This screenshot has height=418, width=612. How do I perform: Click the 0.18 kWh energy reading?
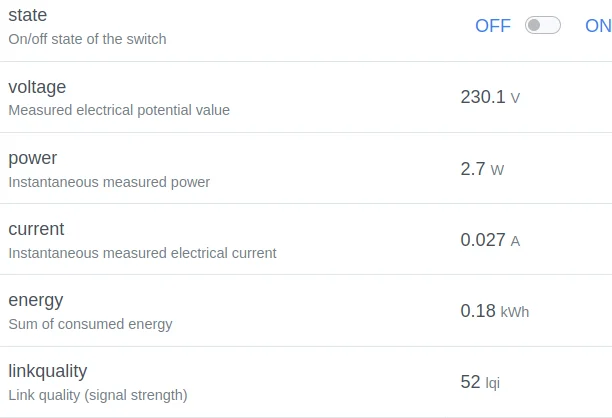[494, 311]
